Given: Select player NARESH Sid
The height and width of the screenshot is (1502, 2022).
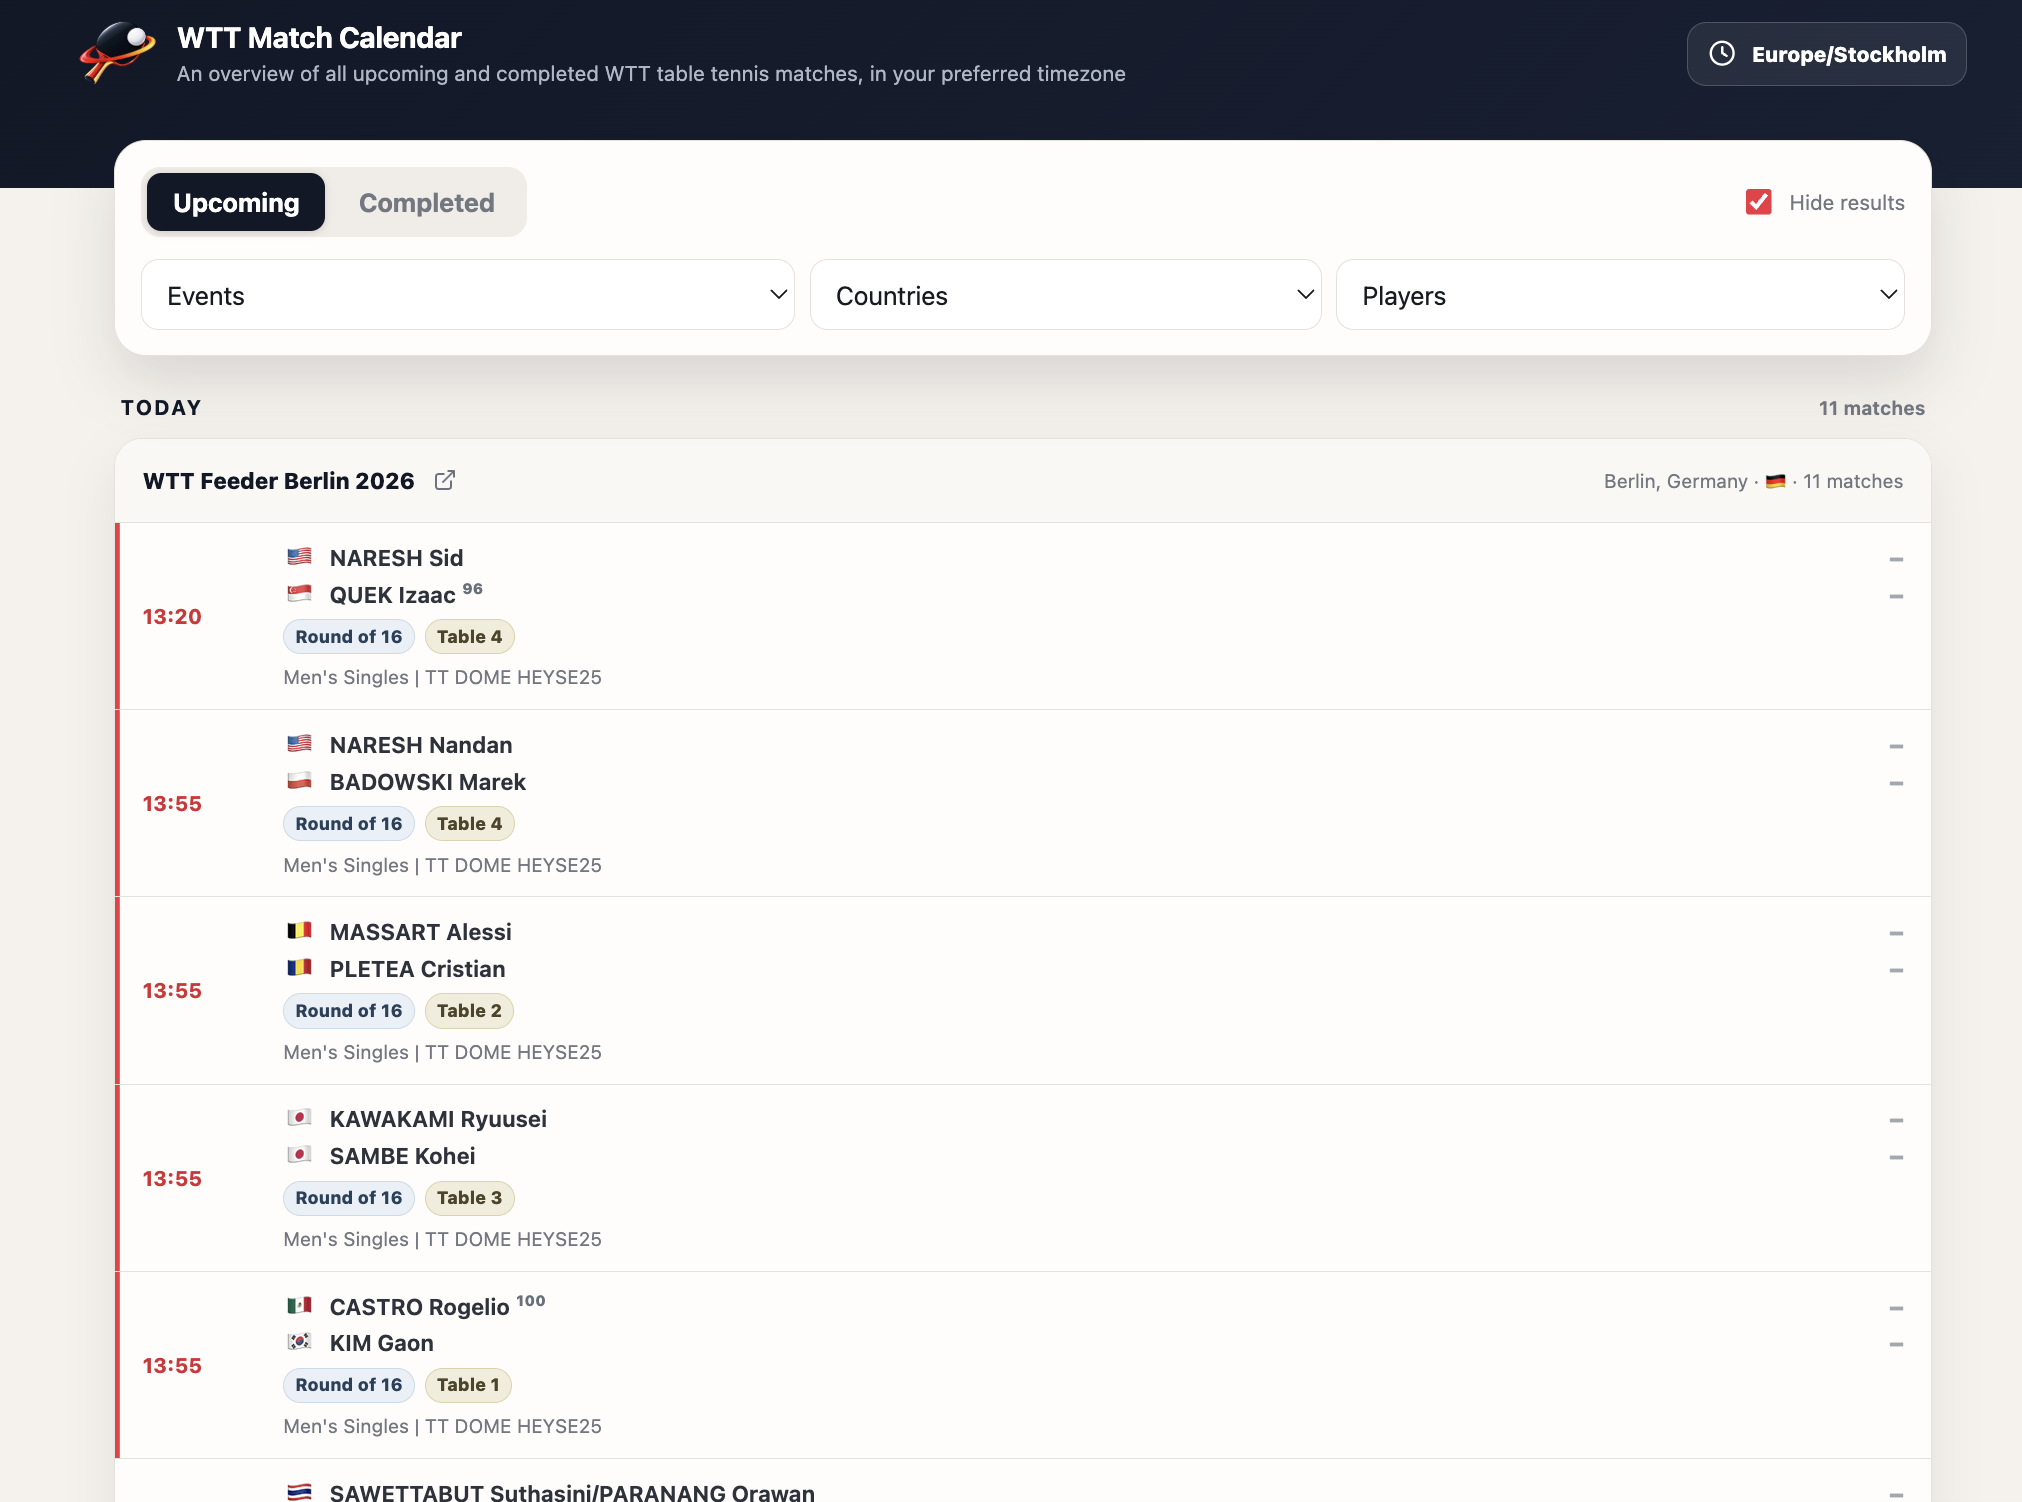Looking at the screenshot, I should [397, 558].
